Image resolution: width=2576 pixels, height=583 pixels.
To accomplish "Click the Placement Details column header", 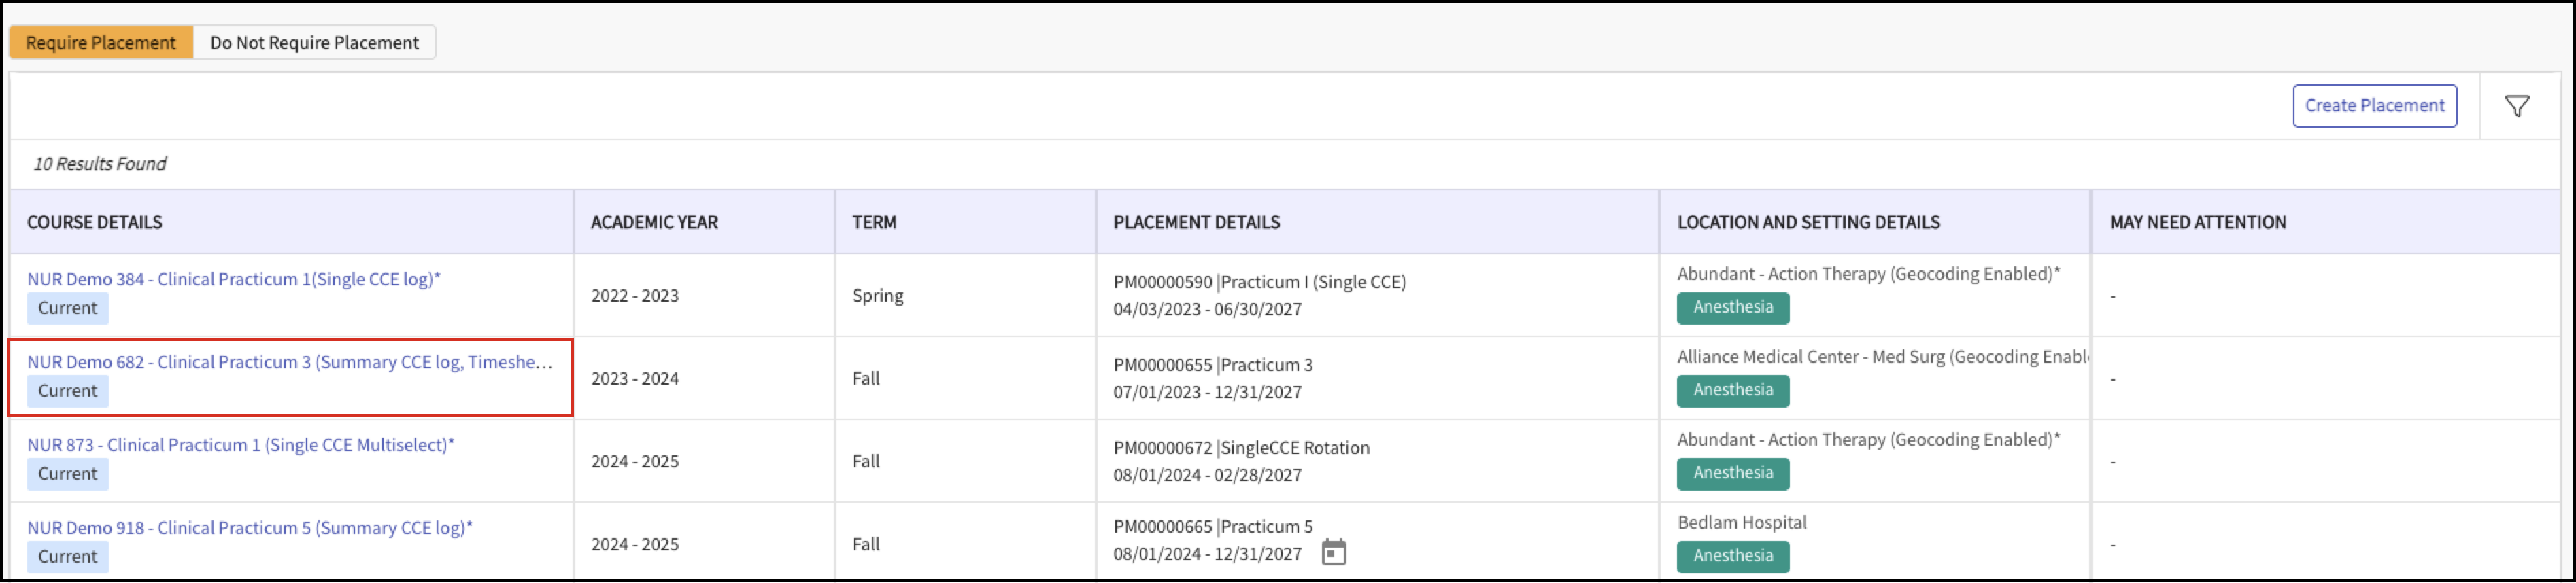I will tap(1196, 223).
